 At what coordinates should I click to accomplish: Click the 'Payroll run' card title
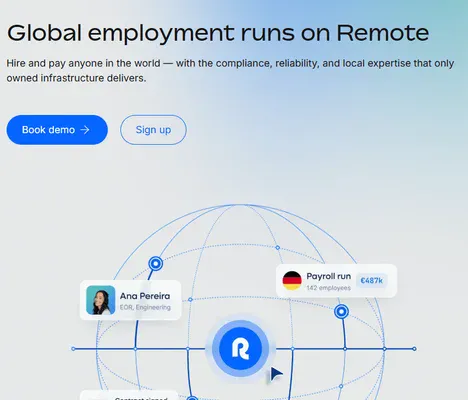pos(329,276)
